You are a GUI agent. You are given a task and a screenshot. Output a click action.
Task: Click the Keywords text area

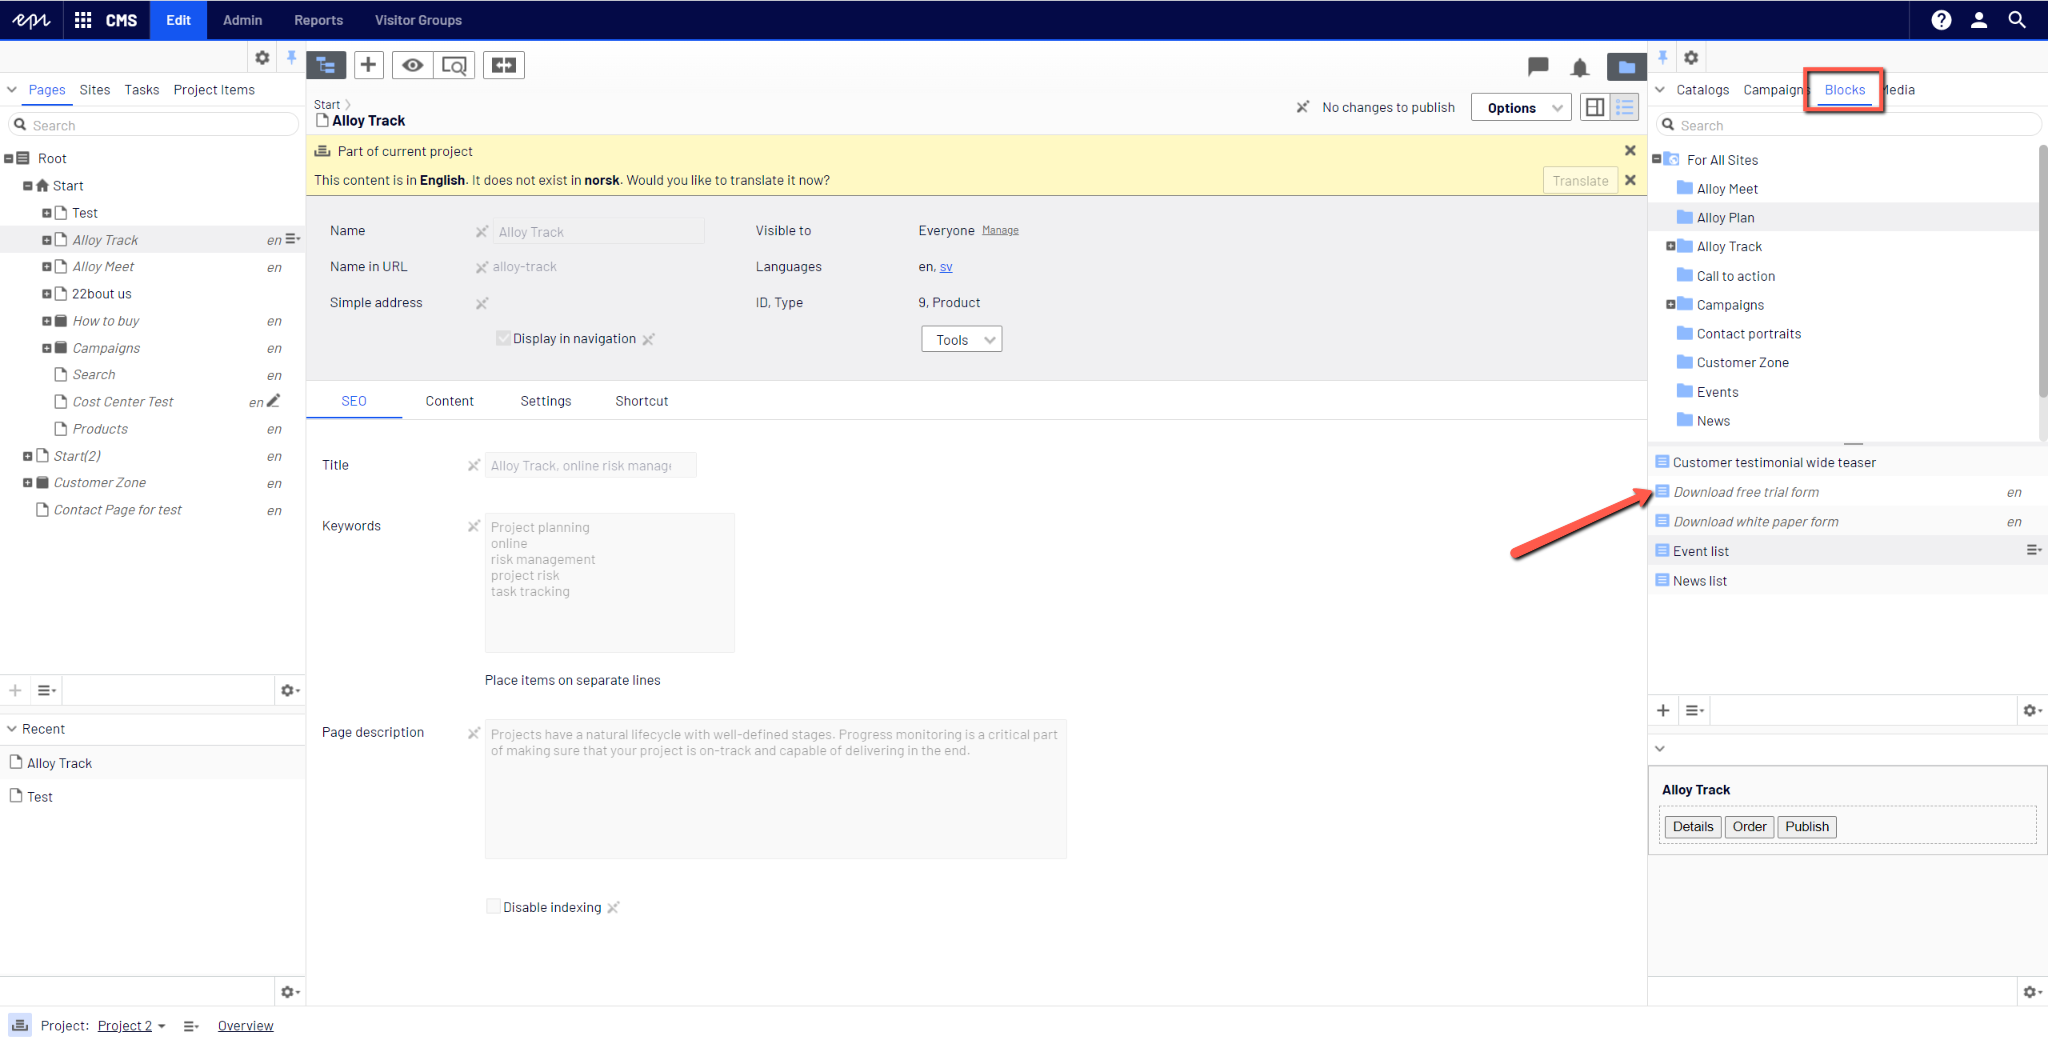coord(609,583)
